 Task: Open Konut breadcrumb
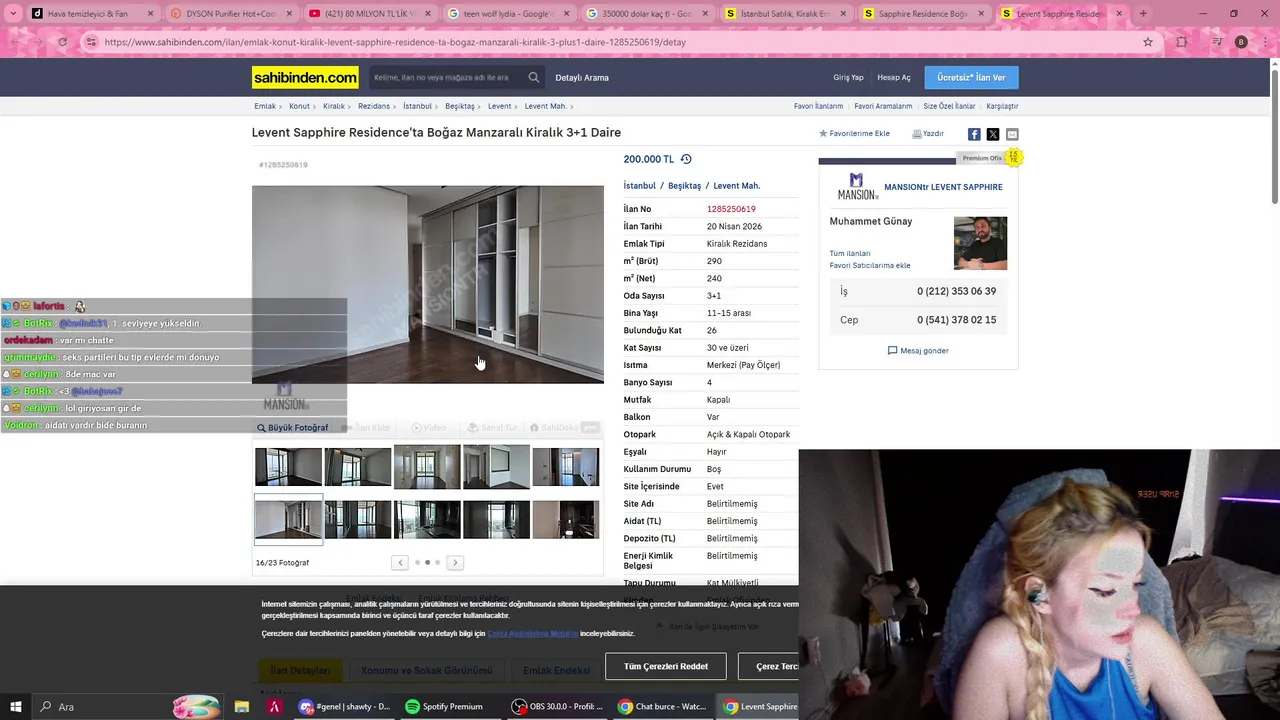pos(299,106)
